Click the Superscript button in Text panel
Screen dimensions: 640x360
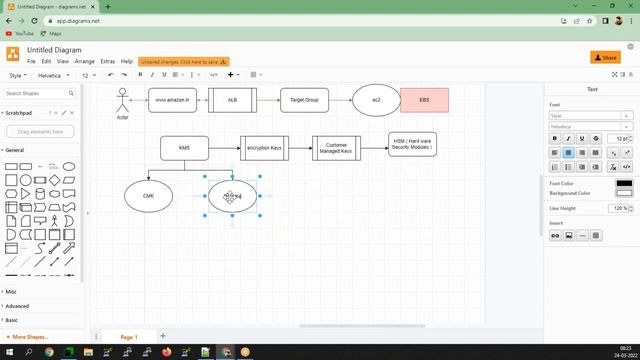pos(627,153)
